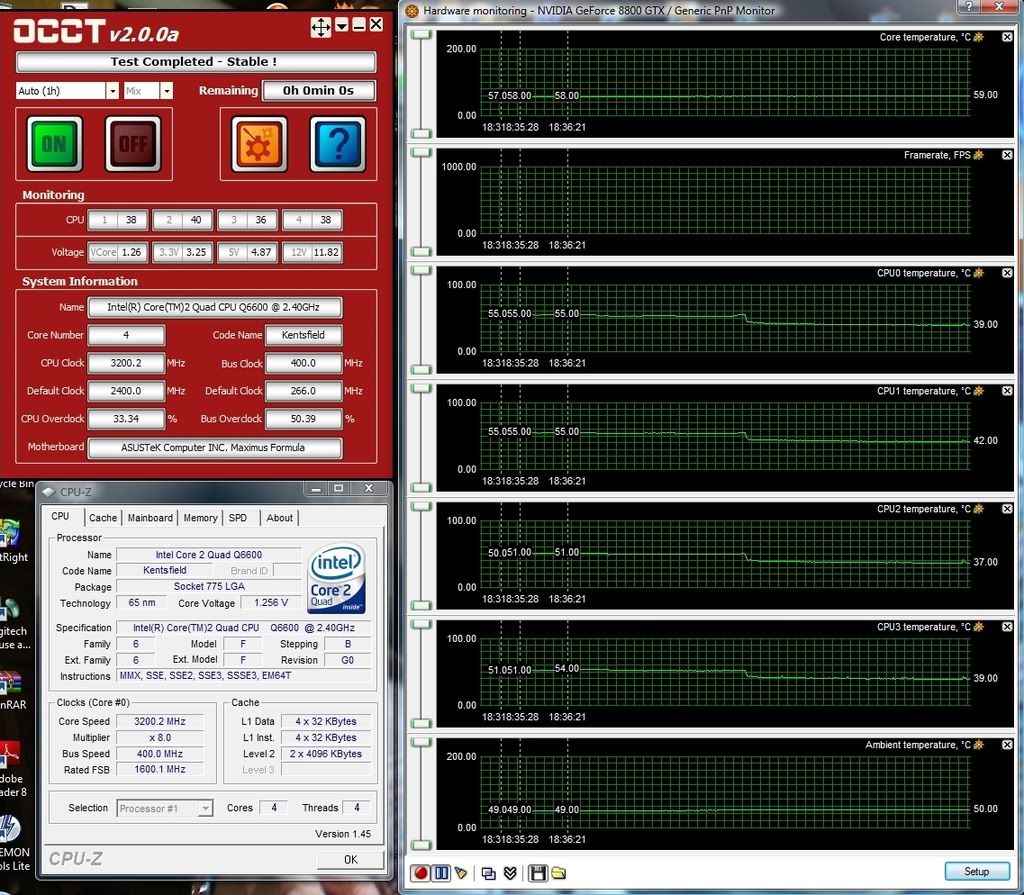Open settings gear for CPU0 temperature graph
Image resolution: width=1024 pixels, height=895 pixels.
(978, 273)
